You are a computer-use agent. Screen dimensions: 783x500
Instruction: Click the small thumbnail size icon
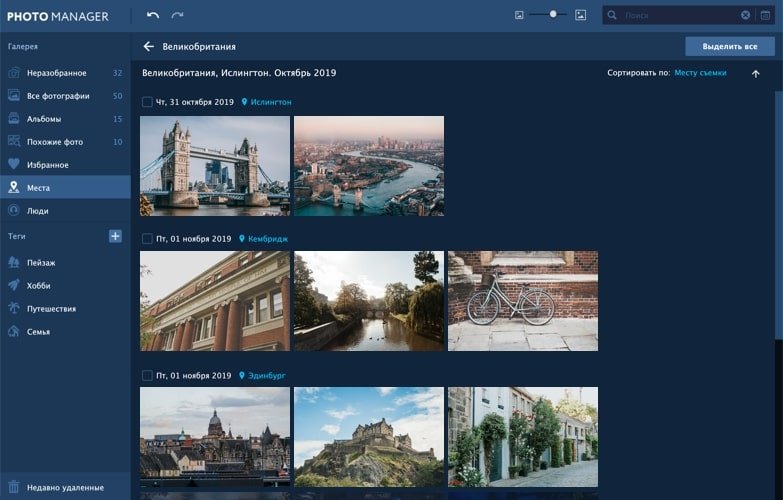click(519, 15)
